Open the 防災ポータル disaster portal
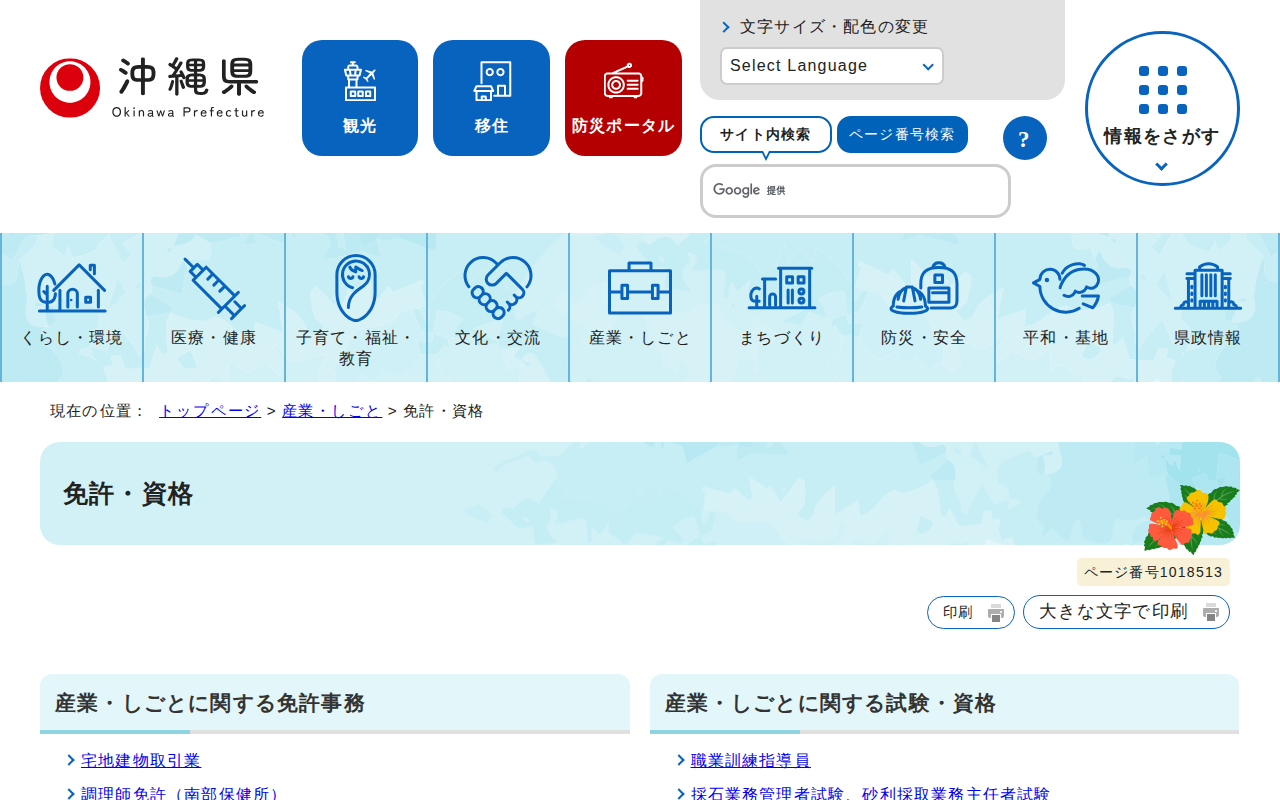This screenshot has width=1280, height=800. click(x=623, y=98)
